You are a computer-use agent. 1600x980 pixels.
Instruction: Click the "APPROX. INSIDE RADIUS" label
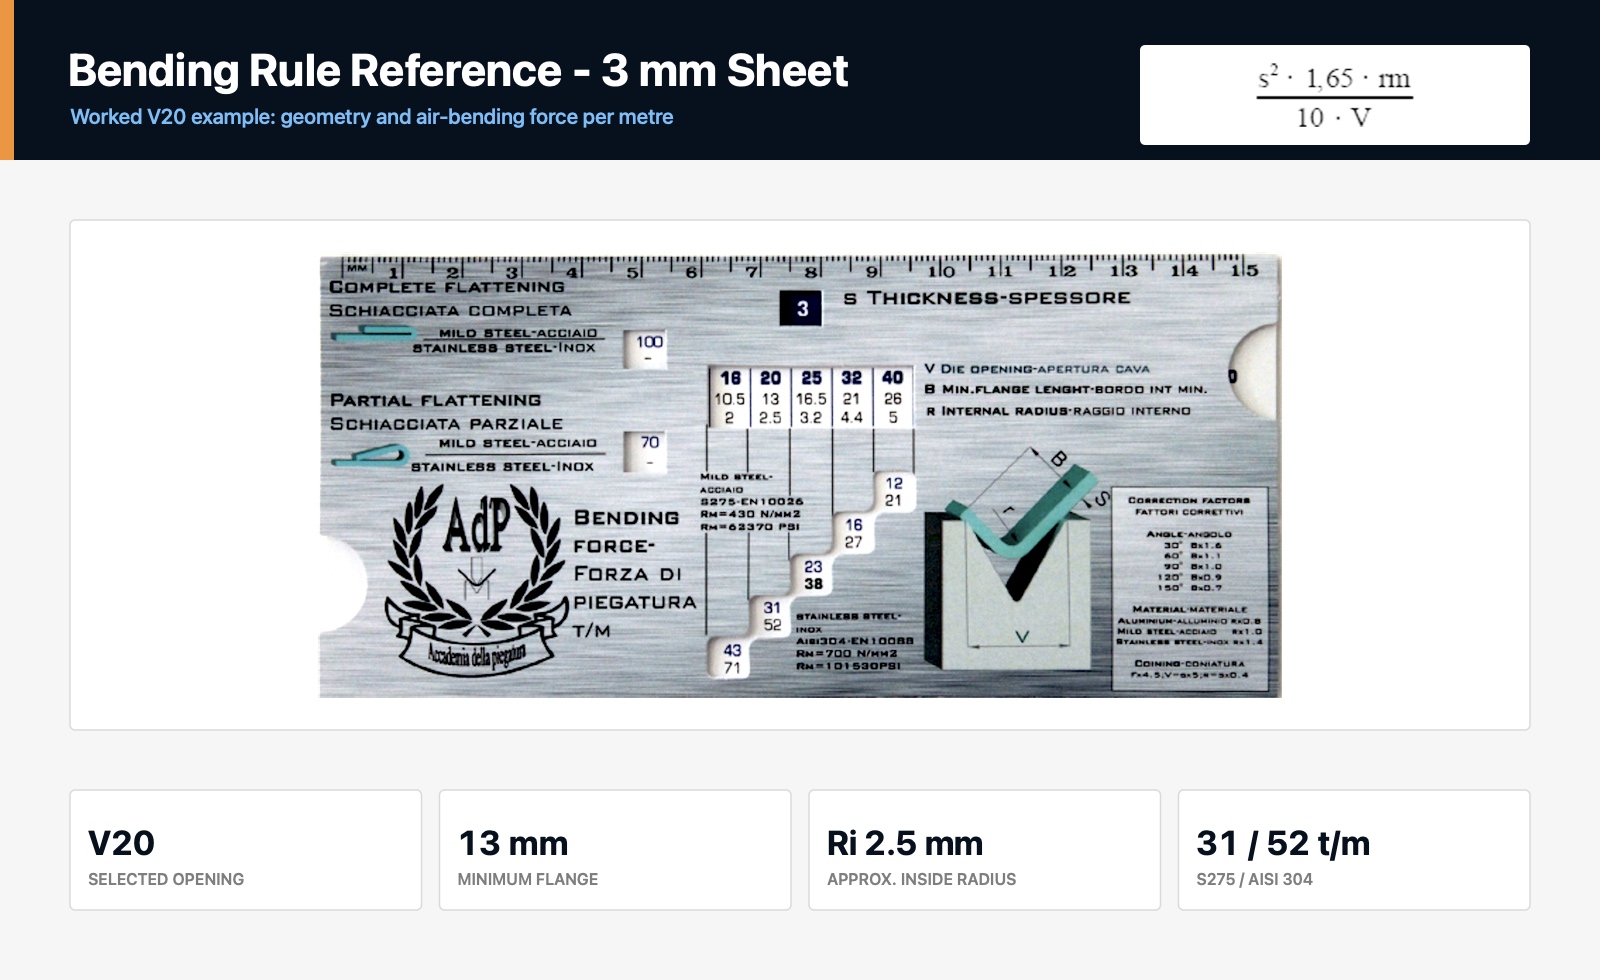point(921,879)
